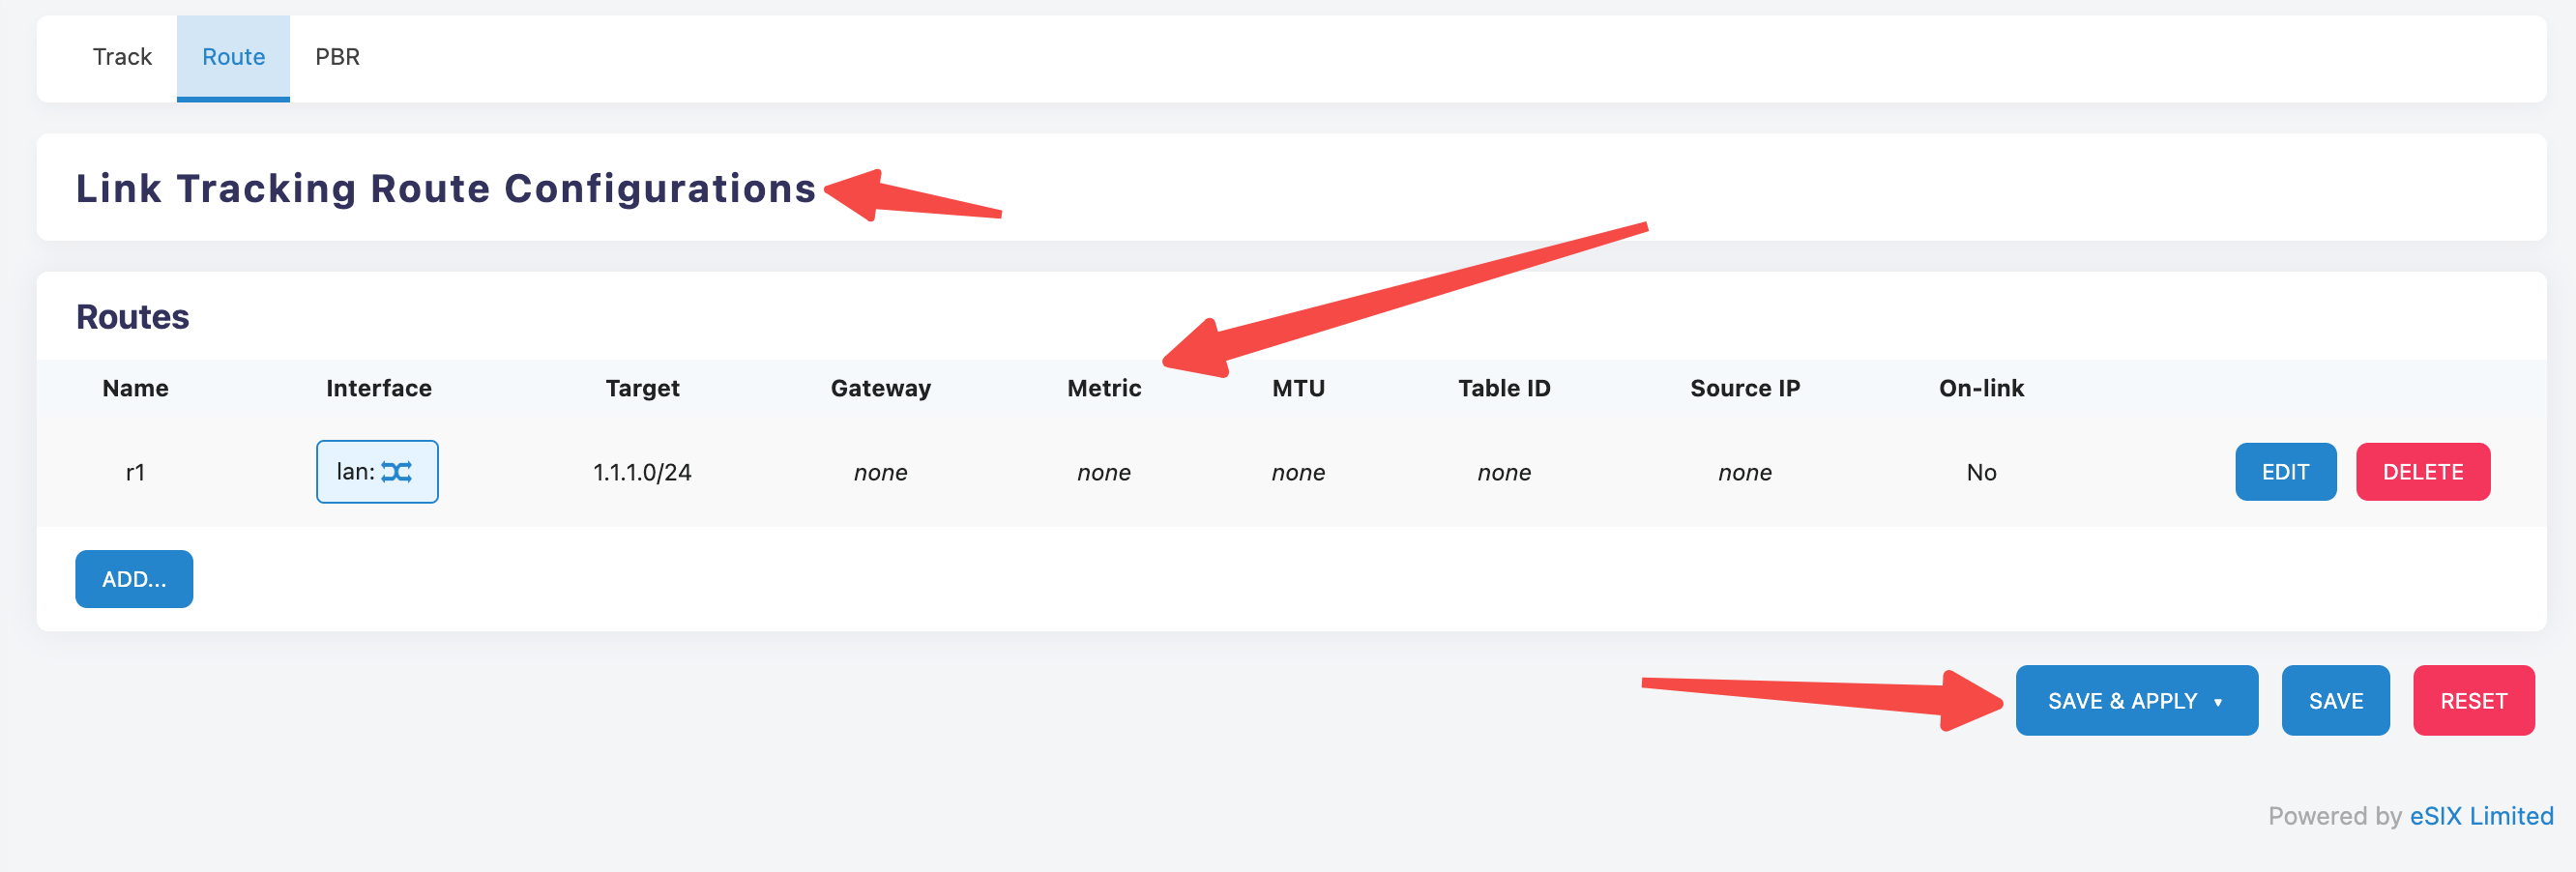Click the Metric column header
Screen dimensions: 2576x872
1103,388
